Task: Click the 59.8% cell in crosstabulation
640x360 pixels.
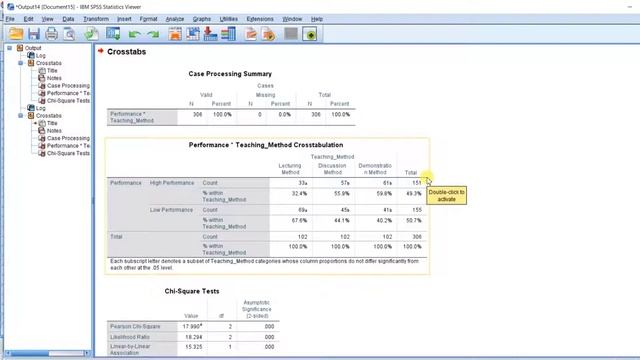Action: click(384, 193)
